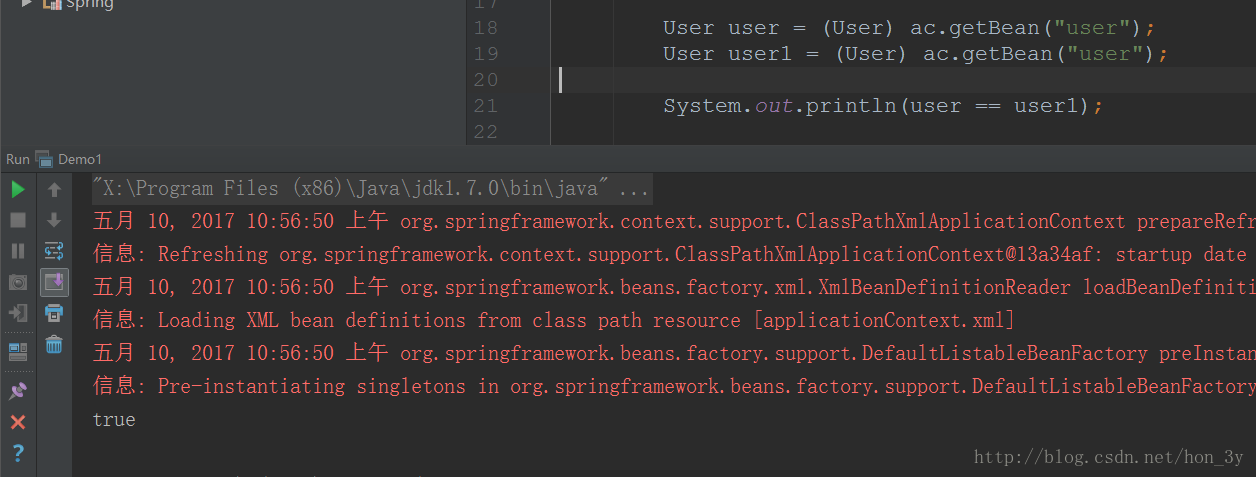Click line number 20 in the gutter
The image size is (1256, 477).
(486, 80)
